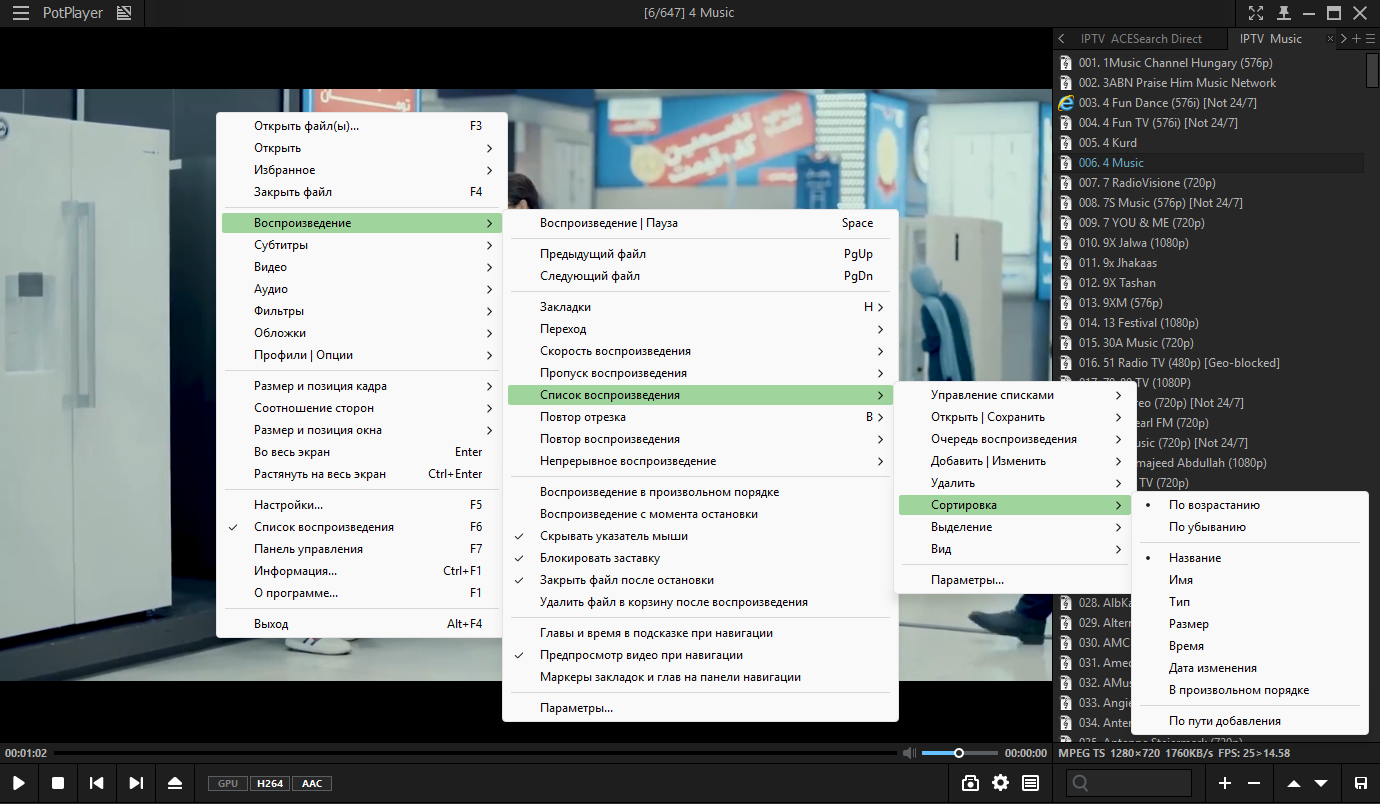
Task: Mute audio via the speaker icon
Action: pyautogui.click(x=908, y=753)
